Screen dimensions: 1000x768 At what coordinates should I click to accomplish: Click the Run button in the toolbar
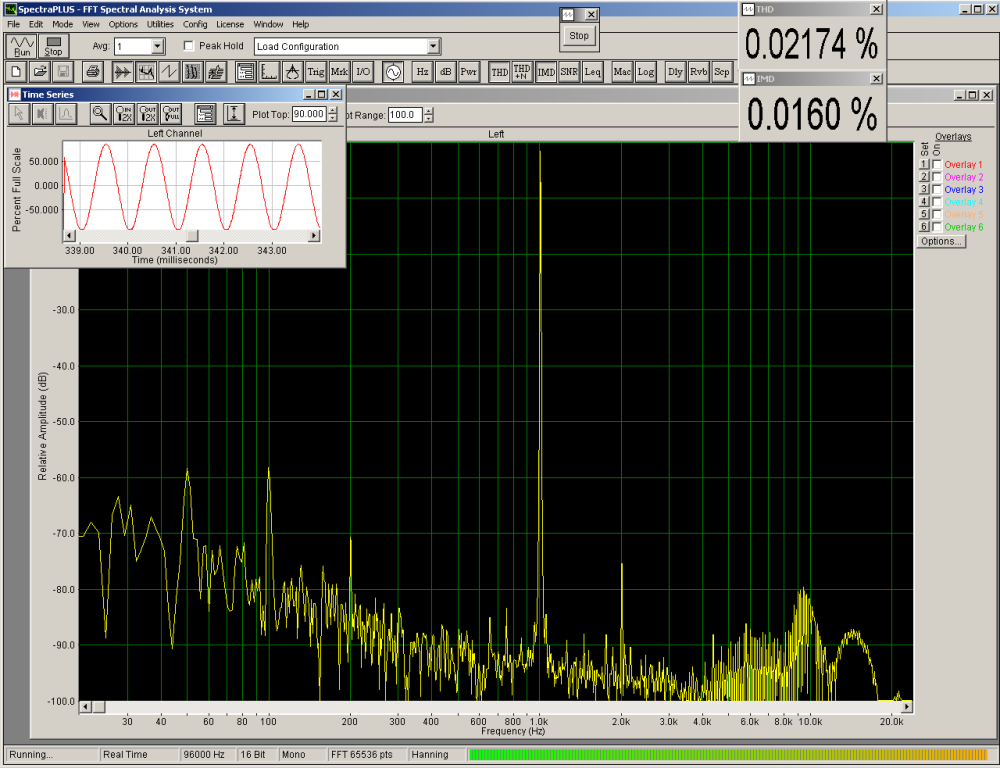(x=22, y=46)
